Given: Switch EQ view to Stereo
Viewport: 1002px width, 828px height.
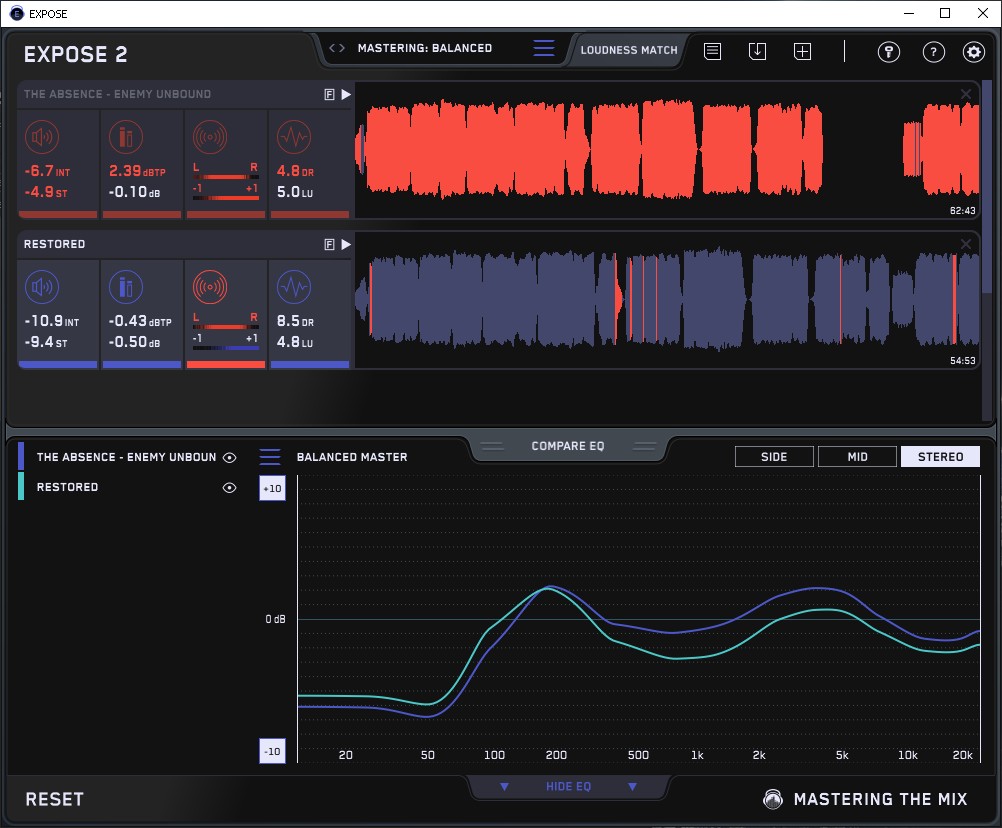Looking at the screenshot, I should point(940,457).
